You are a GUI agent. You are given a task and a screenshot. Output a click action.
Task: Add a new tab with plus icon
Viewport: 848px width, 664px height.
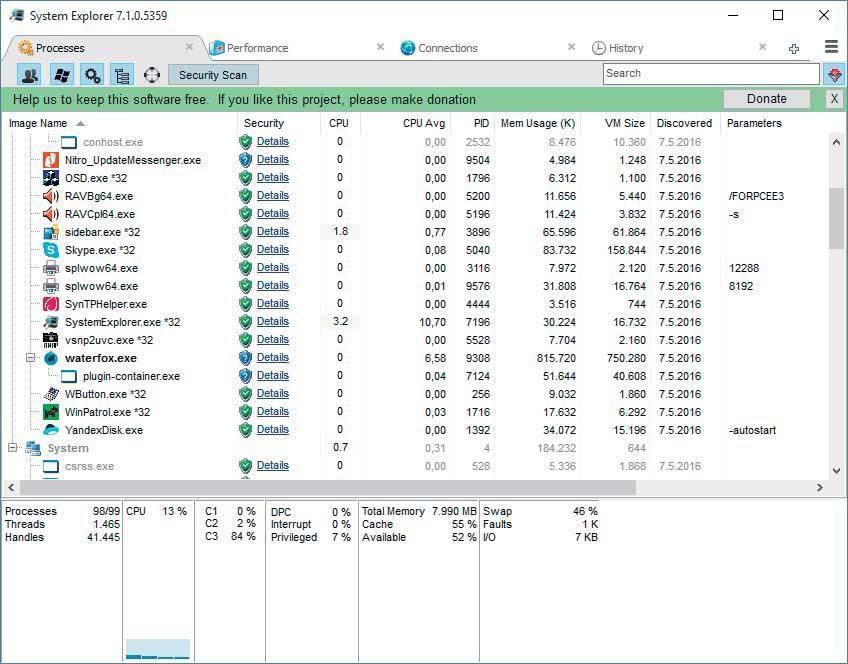793,49
